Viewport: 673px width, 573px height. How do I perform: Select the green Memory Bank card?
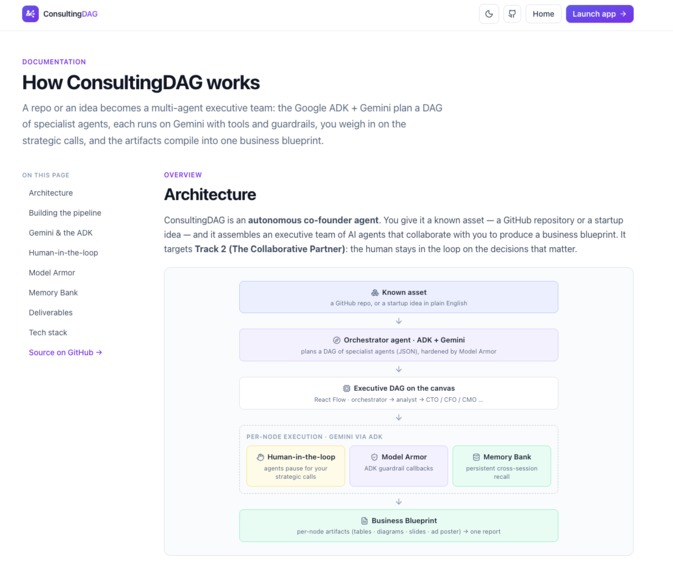pos(502,466)
